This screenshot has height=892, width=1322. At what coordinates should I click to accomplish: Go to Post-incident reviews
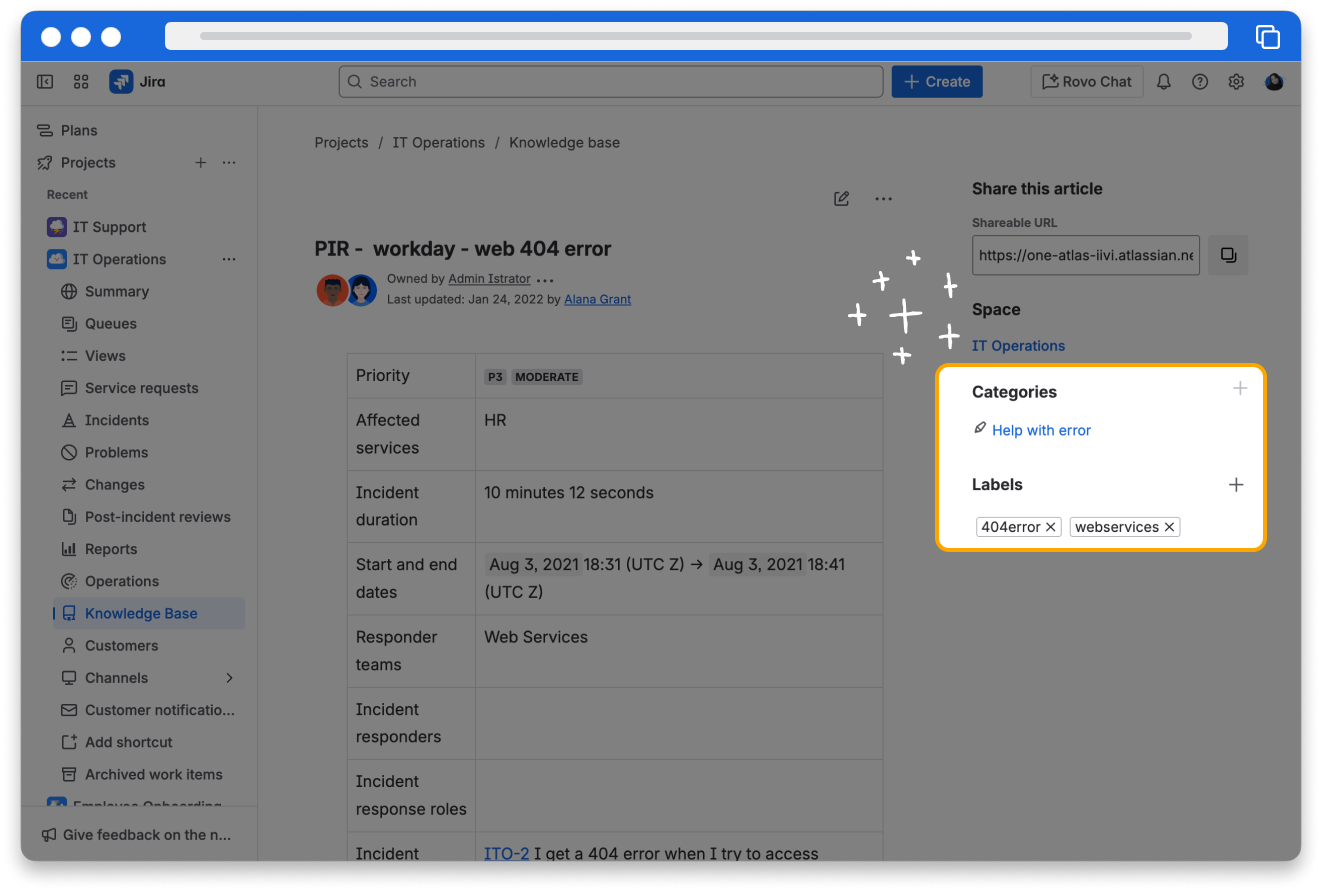coord(157,517)
